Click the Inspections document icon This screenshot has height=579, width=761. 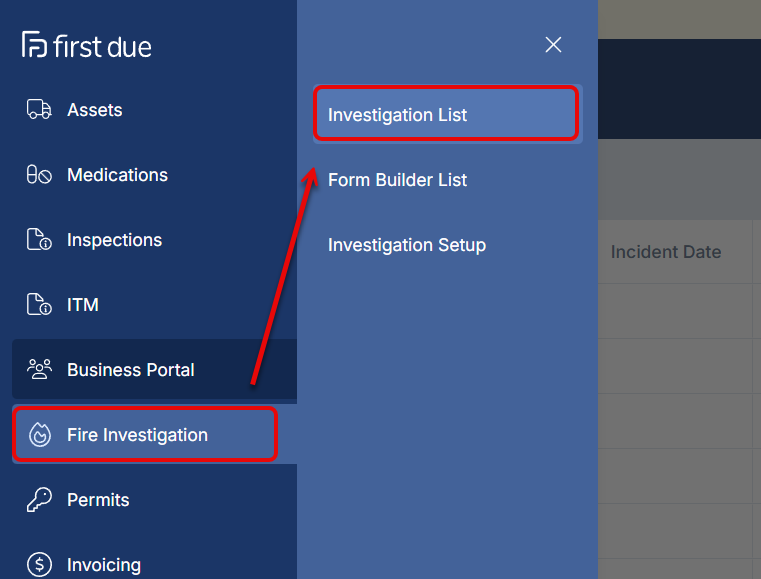coord(39,239)
